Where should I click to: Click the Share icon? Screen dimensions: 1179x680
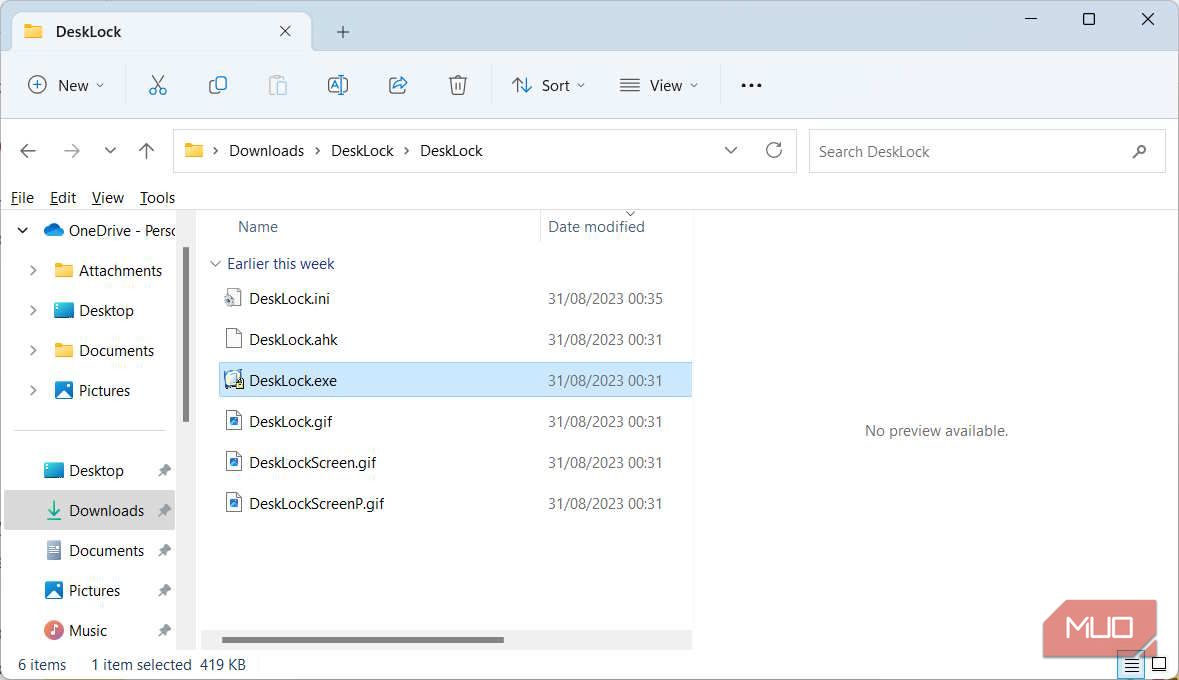398,85
